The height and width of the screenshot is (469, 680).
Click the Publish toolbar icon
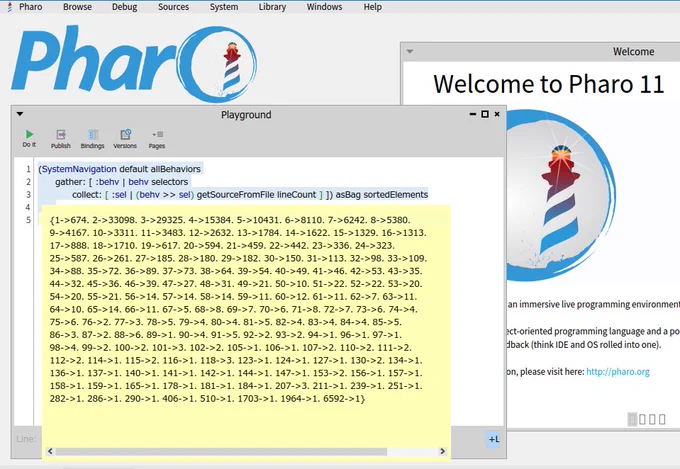tap(61, 139)
